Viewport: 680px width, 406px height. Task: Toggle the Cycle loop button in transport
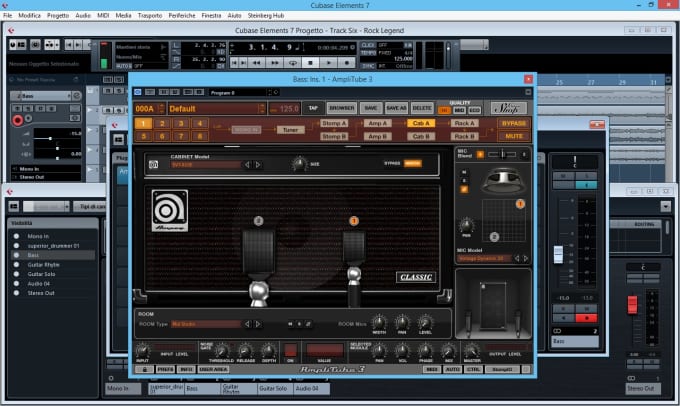pos(293,63)
